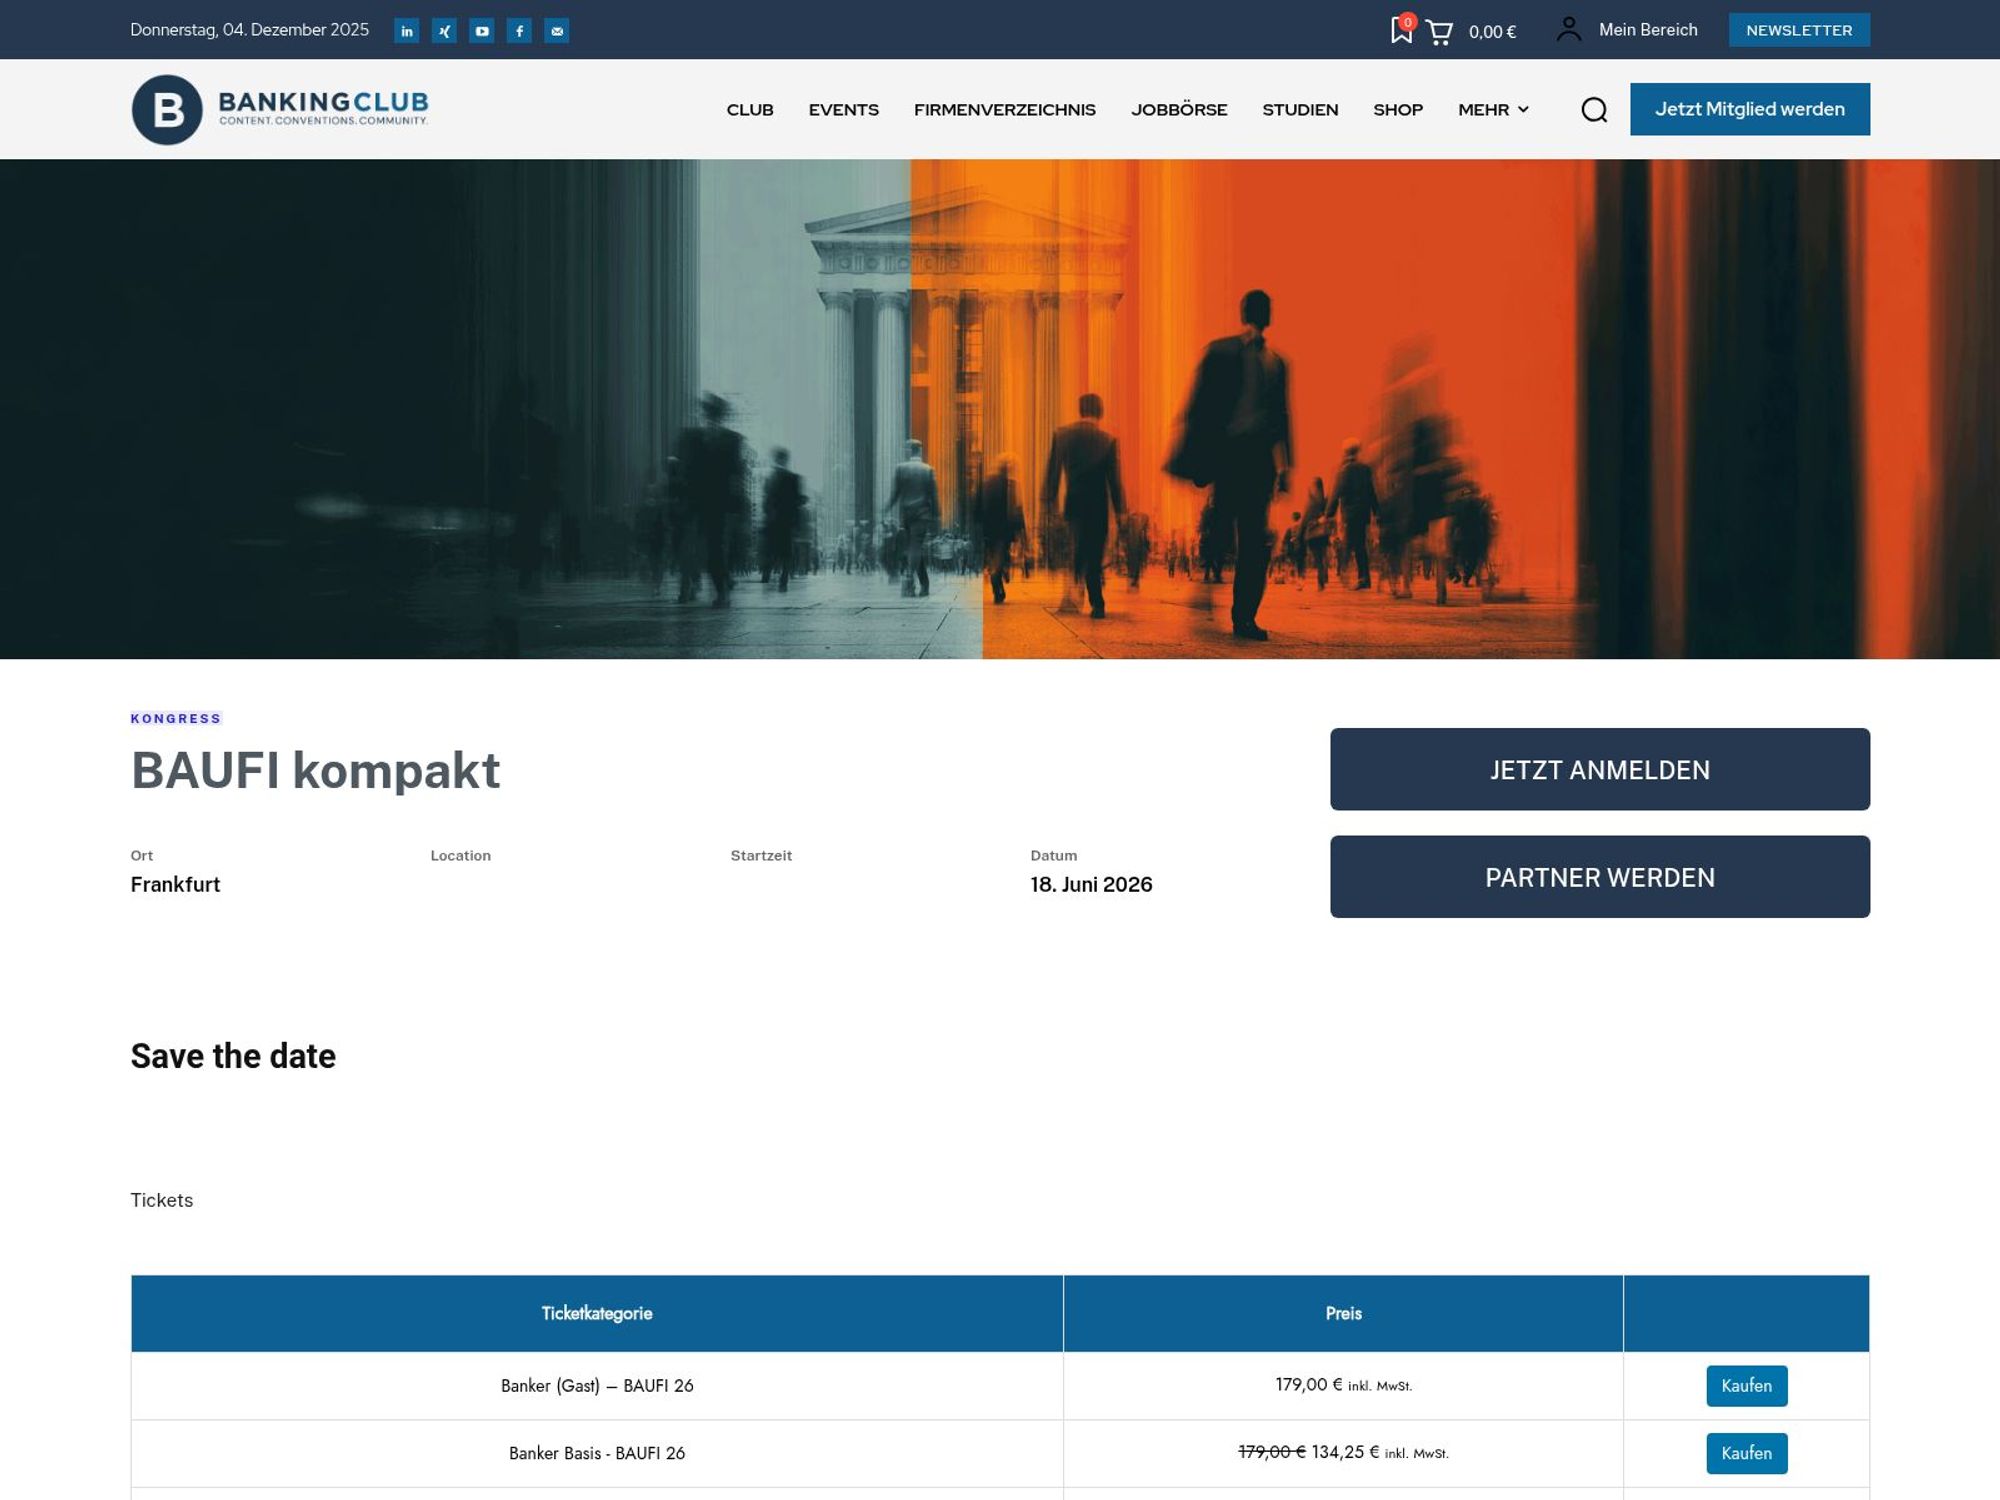Open the SHOP section
Screen dimensions: 2000x1500
click(x=1397, y=110)
